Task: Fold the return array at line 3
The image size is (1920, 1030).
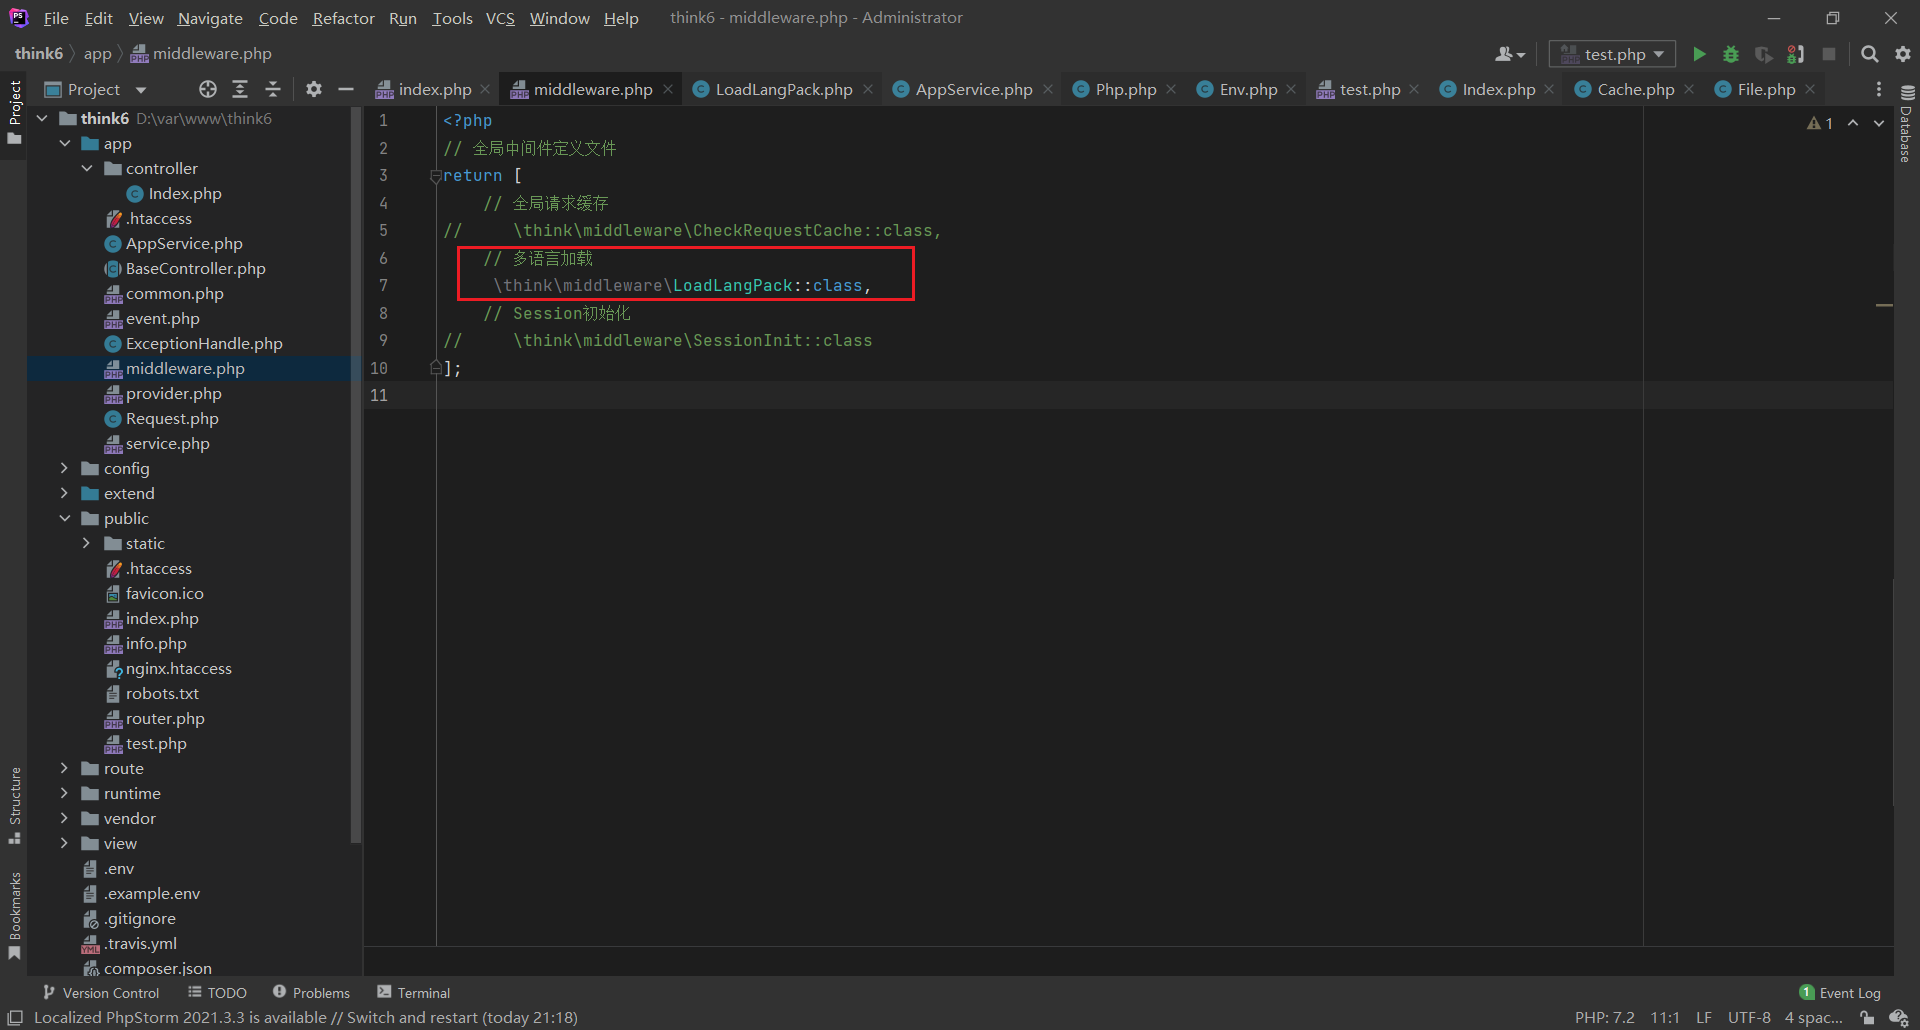Action: tap(435, 176)
